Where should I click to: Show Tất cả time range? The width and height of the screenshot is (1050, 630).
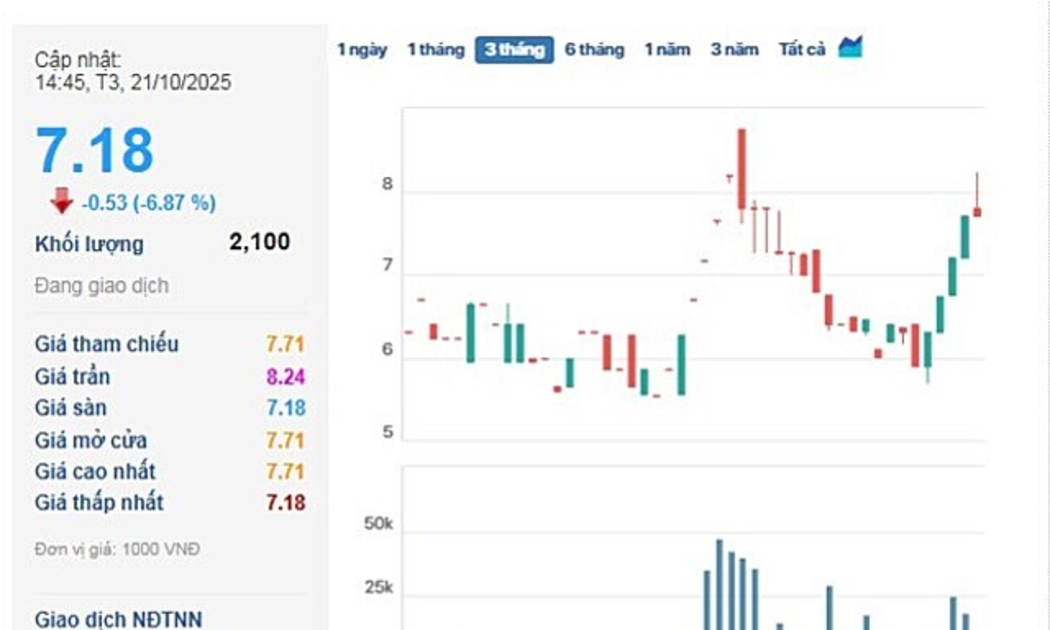pos(802,49)
